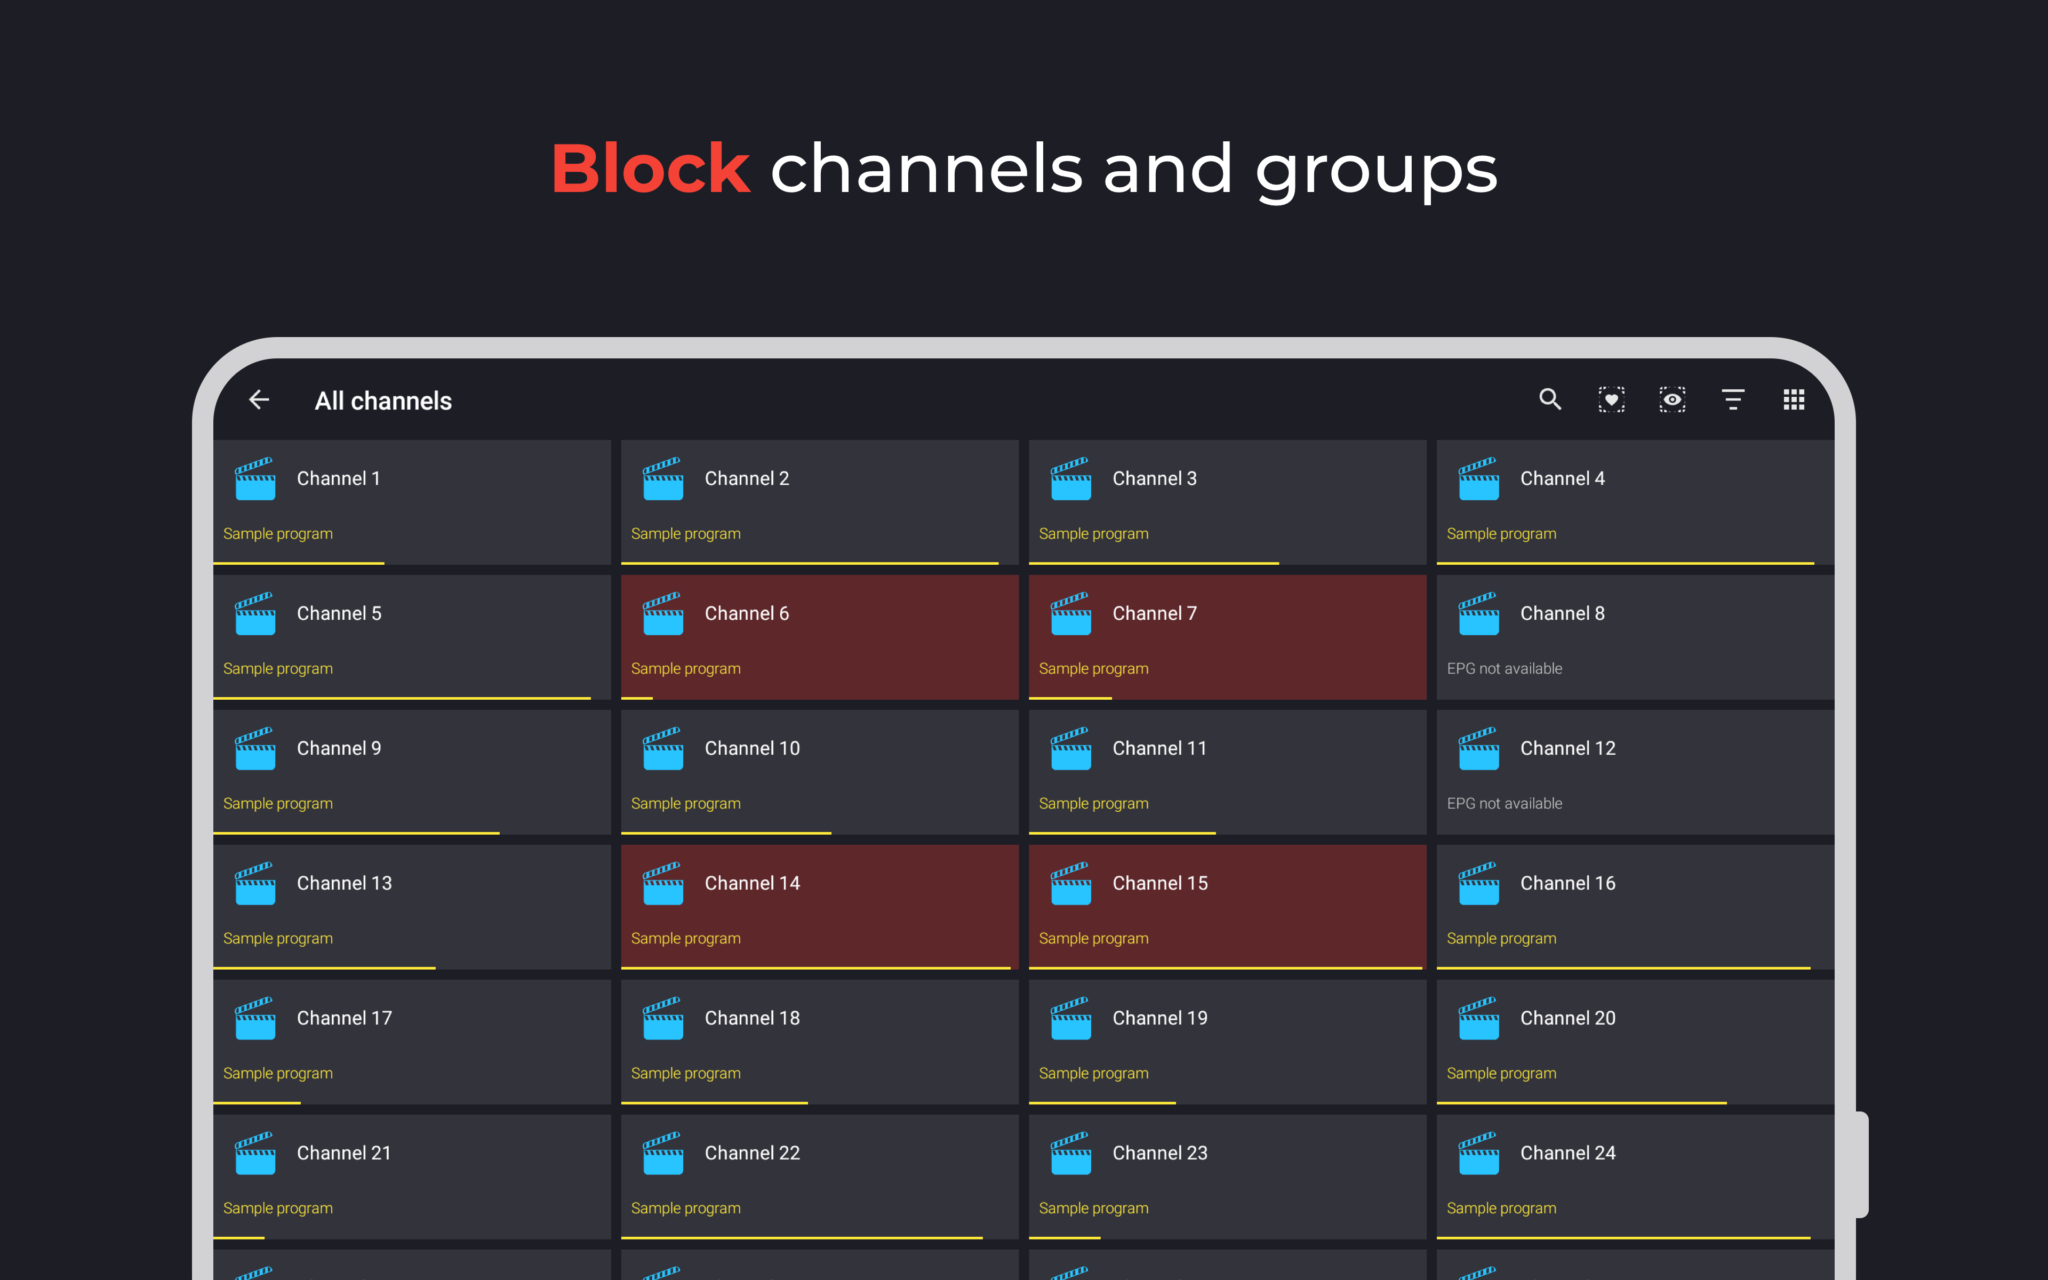Select the blocked Channel 7 tile
This screenshot has width=2048, height=1280.
point(1227,637)
